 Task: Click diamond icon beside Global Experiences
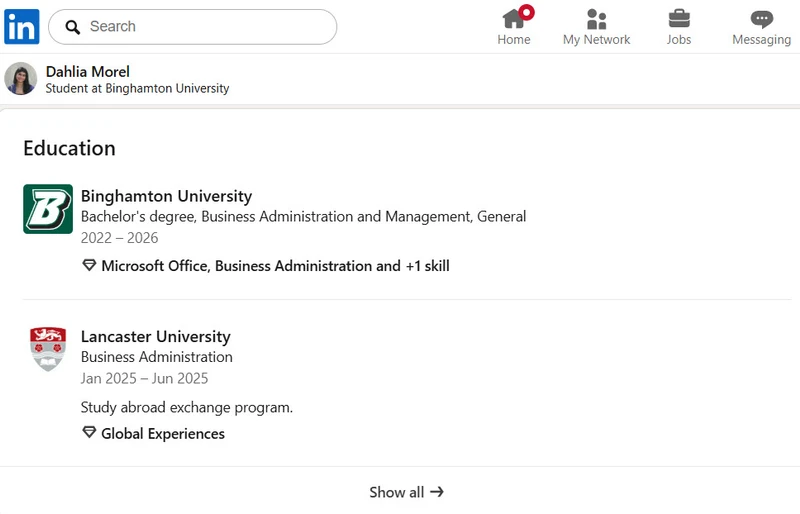pyautogui.click(x=89, y=433)
